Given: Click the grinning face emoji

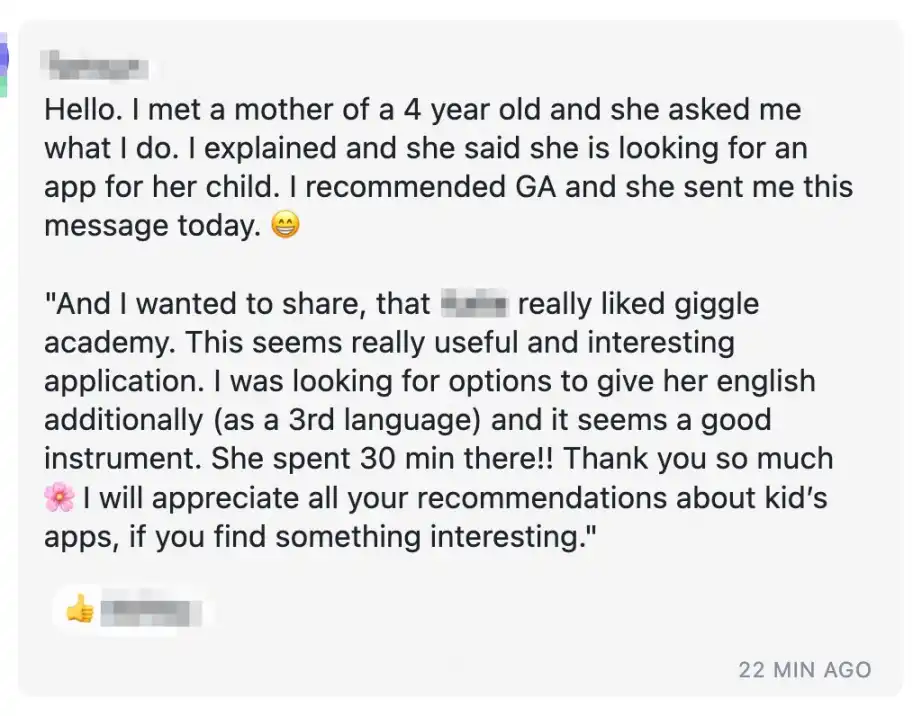Looking at the screenshot, I should click(x=285, y=227).
